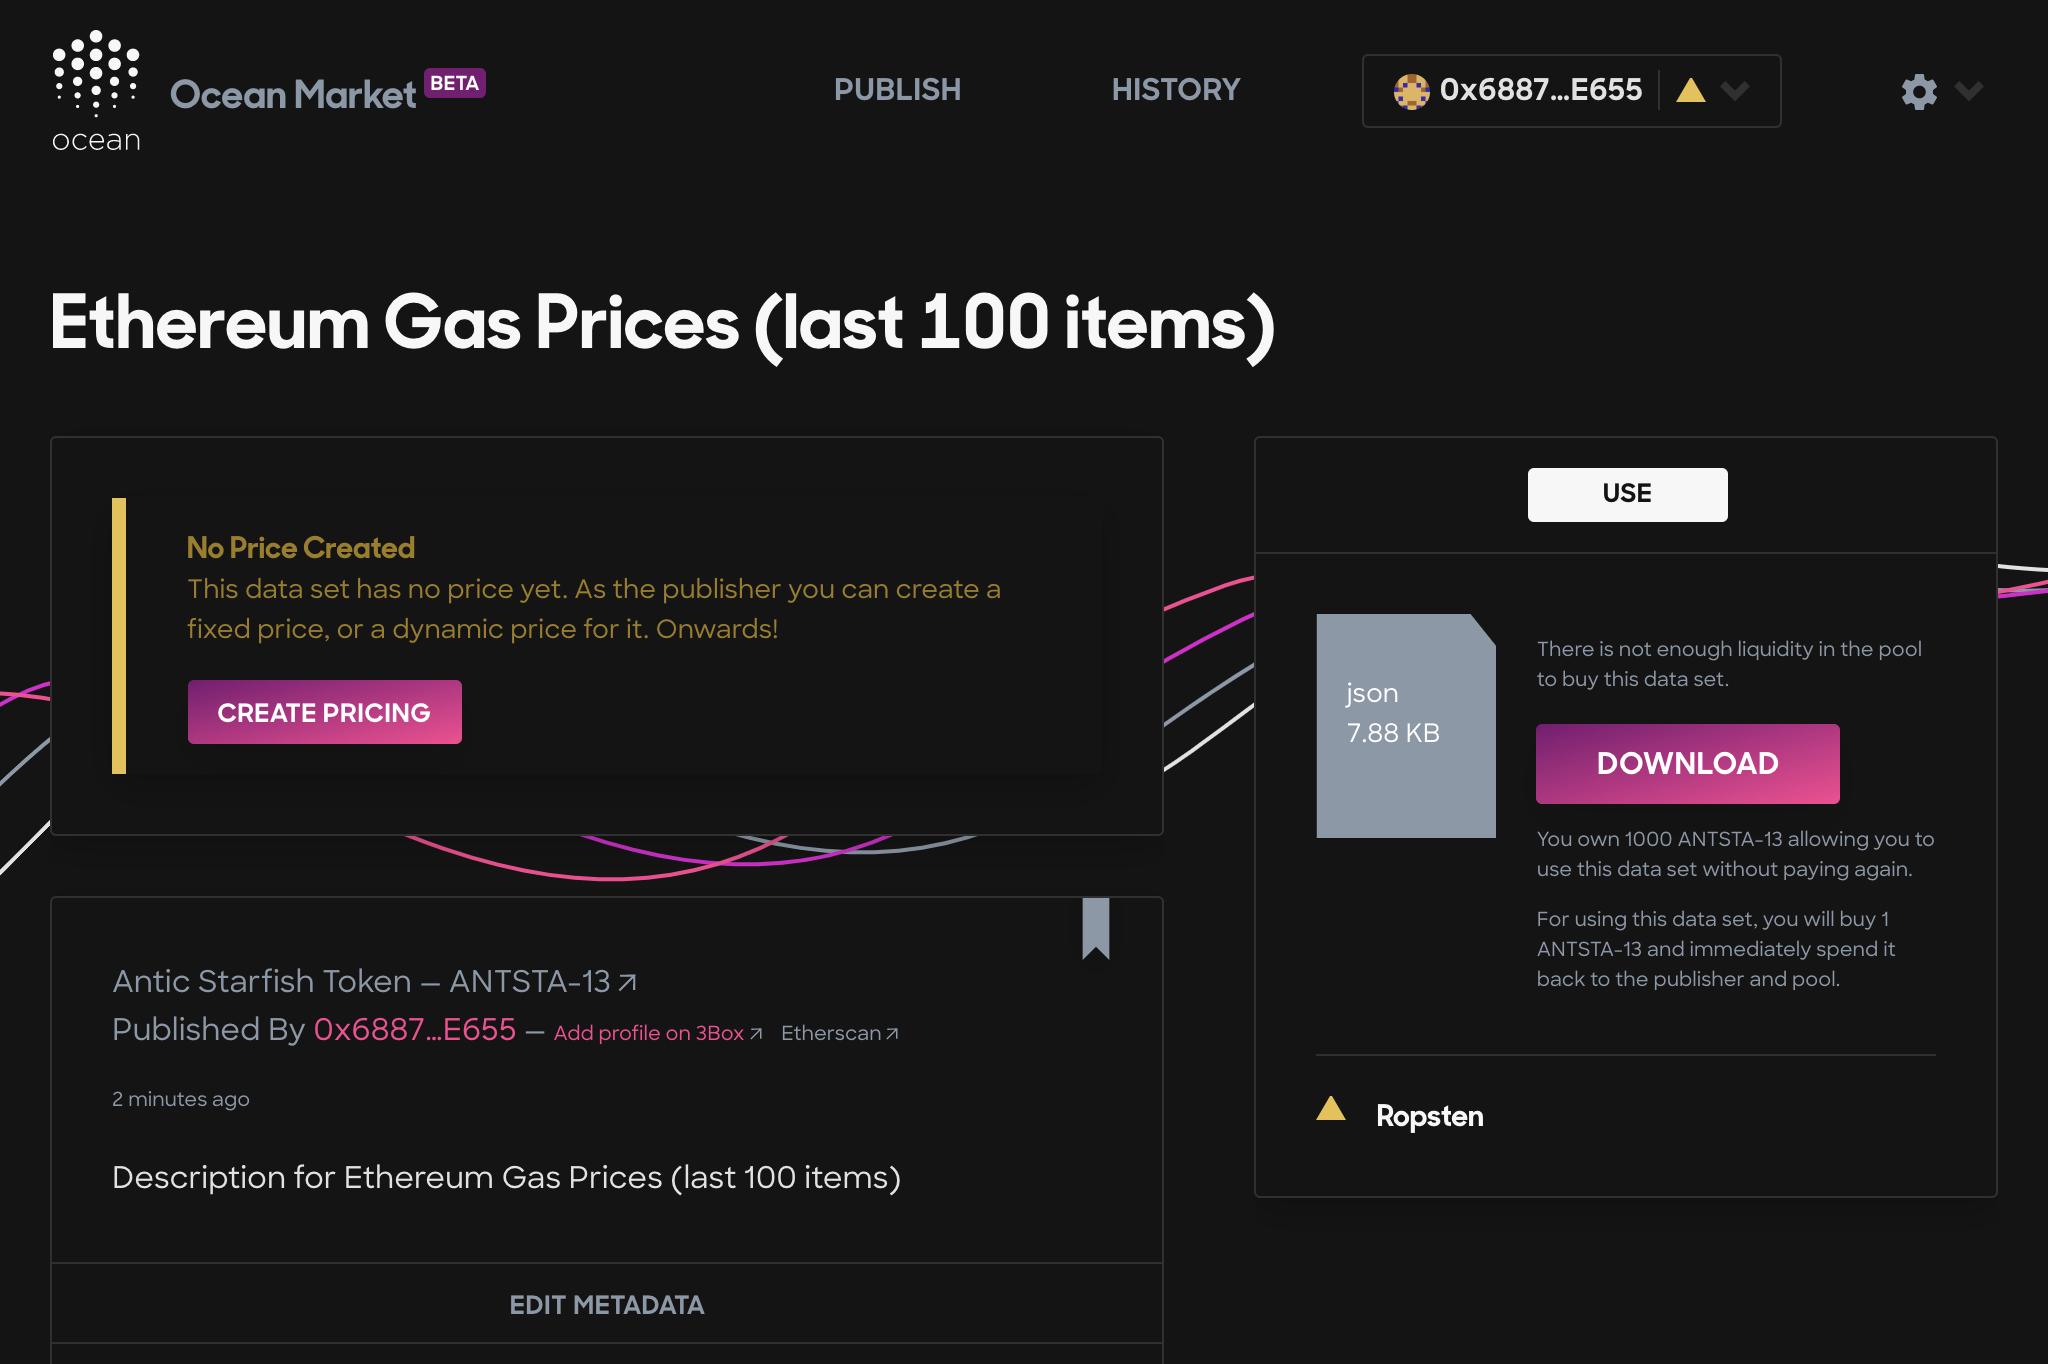Image resolution: width=2048 pixels, height=1364 pixels.
Task: Open the settings gear icon
Action: pyautogui.click(x=1919, y=91)
